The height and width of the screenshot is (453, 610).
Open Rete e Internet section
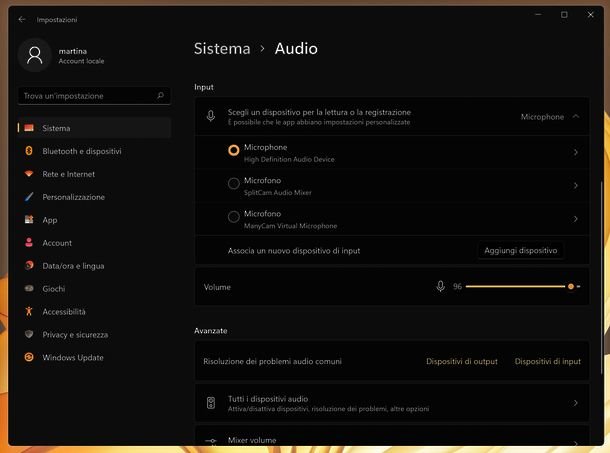[94, 174]
